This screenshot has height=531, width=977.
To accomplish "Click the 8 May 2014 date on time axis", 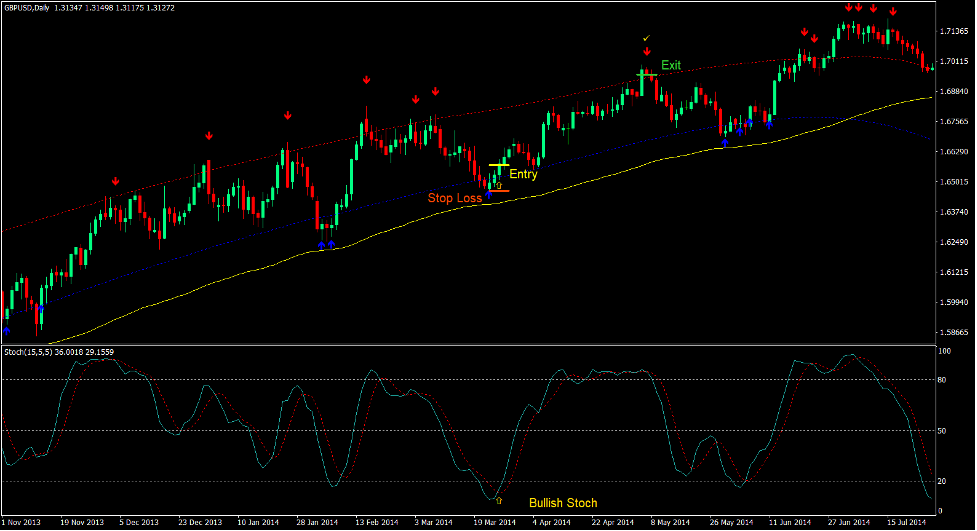I will (x=671, y=522).
